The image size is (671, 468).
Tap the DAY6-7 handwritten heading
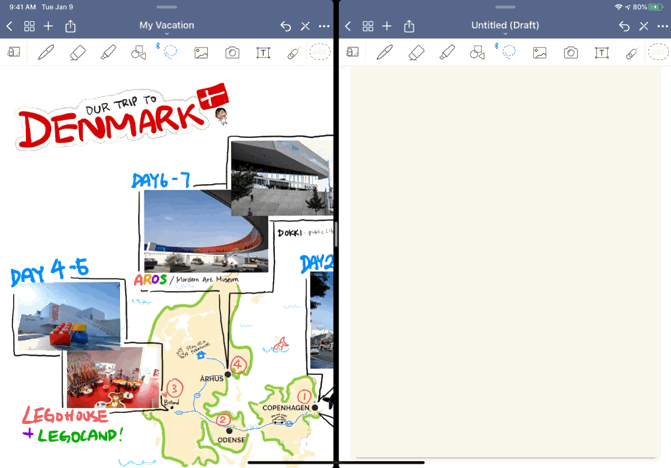pos(161,181)
